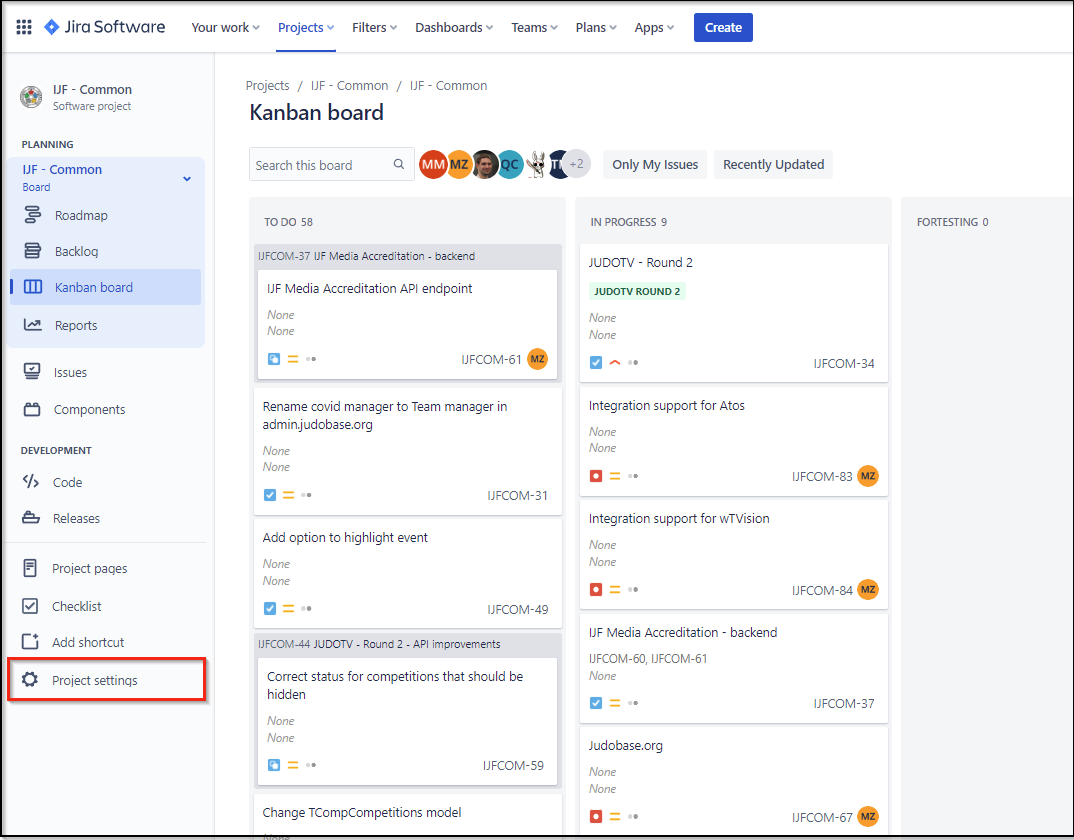
Task: Click Search this board field
Action: (332, 164)
